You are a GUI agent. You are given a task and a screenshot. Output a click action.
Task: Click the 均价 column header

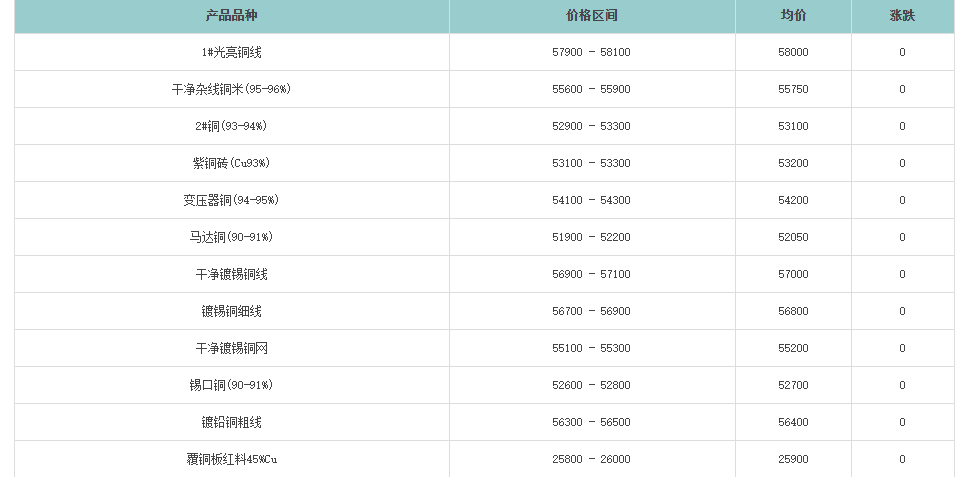[793, 16]
